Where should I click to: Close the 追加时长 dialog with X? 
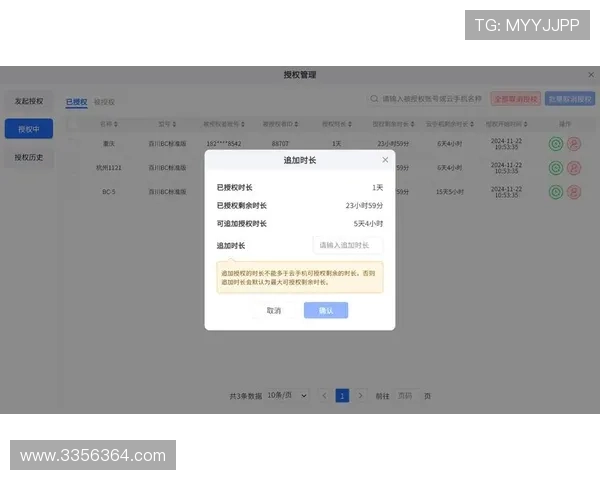(385, 160)
